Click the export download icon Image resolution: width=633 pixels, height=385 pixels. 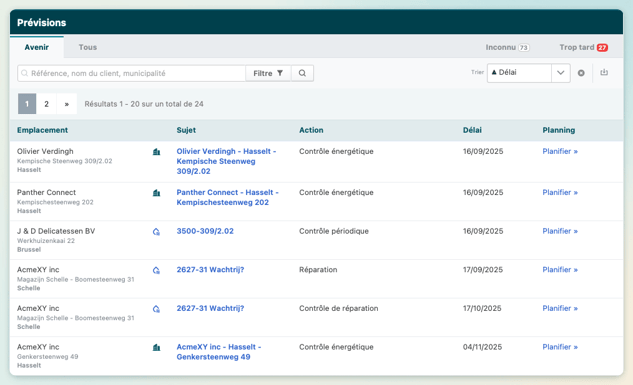tap(604, 73)
